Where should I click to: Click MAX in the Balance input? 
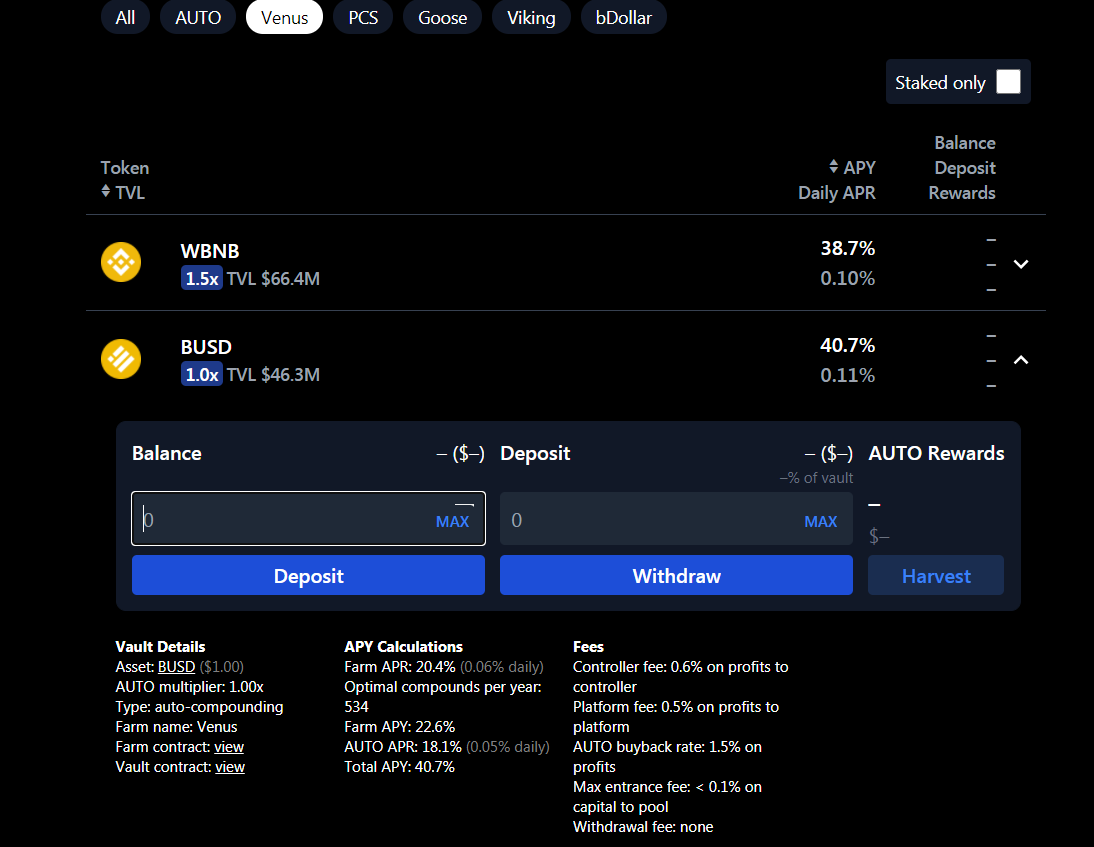(452, 522)
